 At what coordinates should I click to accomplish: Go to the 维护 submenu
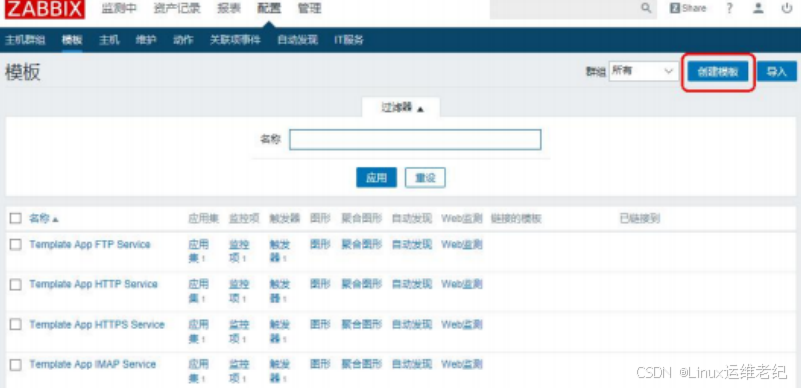click(x=146, y=40)
